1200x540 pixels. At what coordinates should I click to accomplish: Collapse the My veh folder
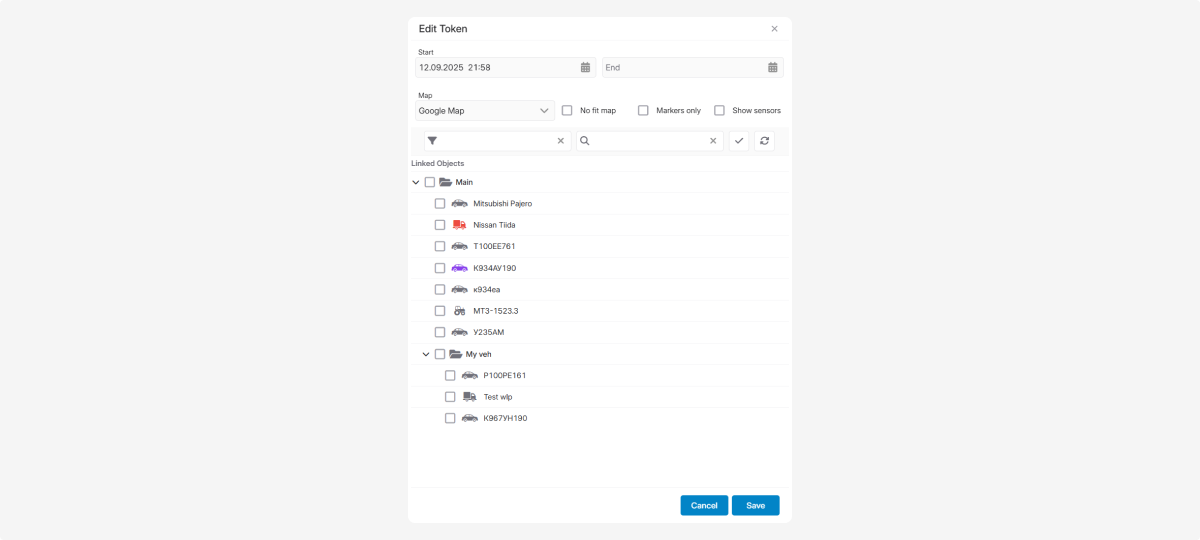(x=426, y=354)
